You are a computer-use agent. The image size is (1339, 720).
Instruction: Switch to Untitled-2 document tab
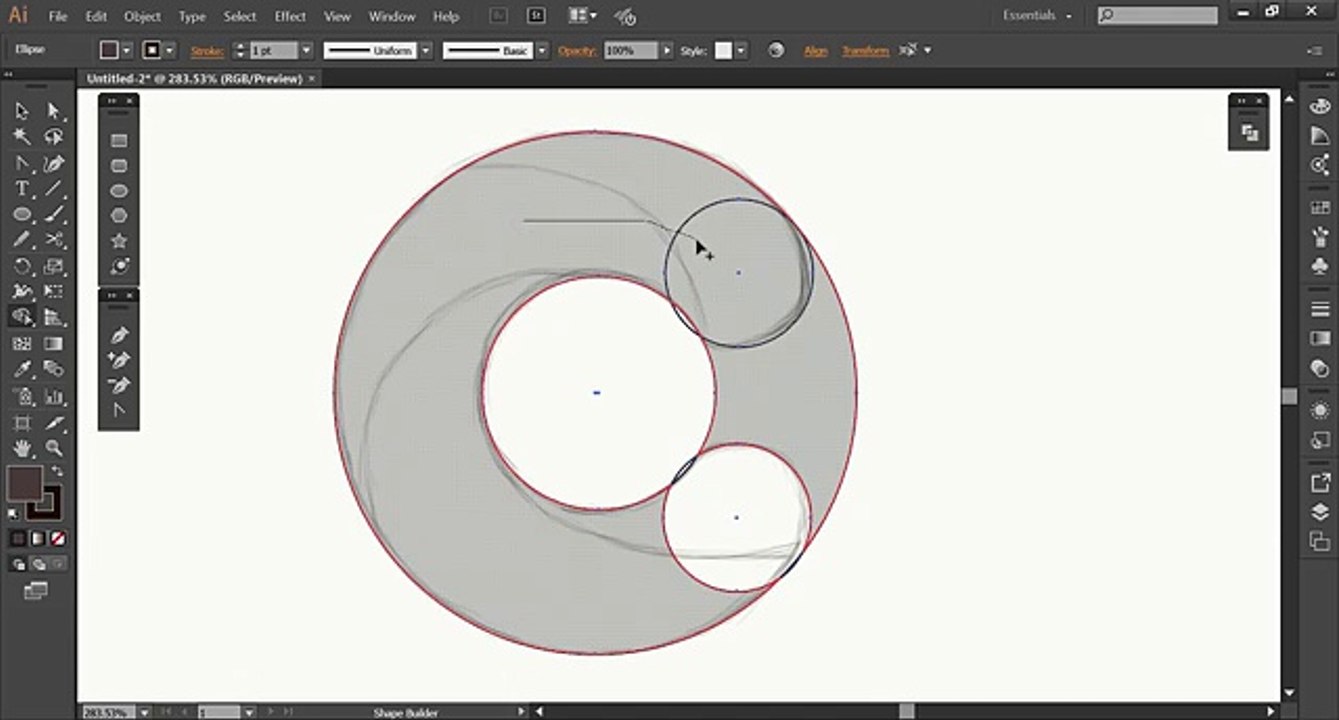pyautogui.click(x=194, y=78)
